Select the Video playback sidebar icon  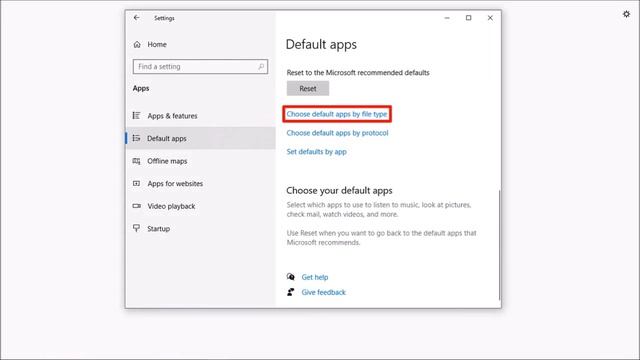point(136,206)
